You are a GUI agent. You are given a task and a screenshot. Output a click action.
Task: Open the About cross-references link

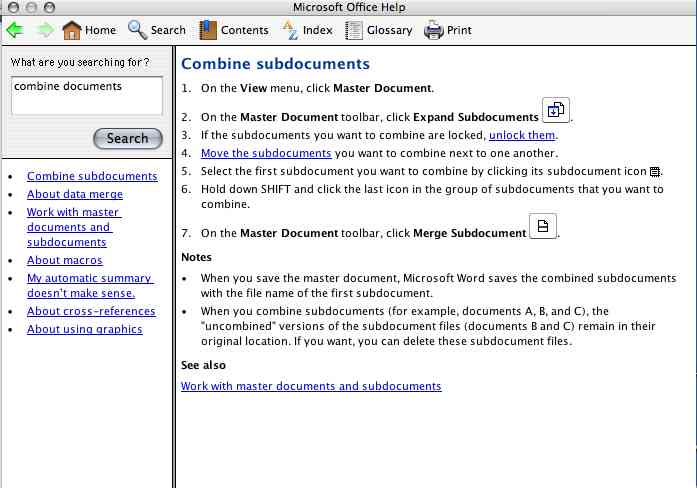point(91,311)
